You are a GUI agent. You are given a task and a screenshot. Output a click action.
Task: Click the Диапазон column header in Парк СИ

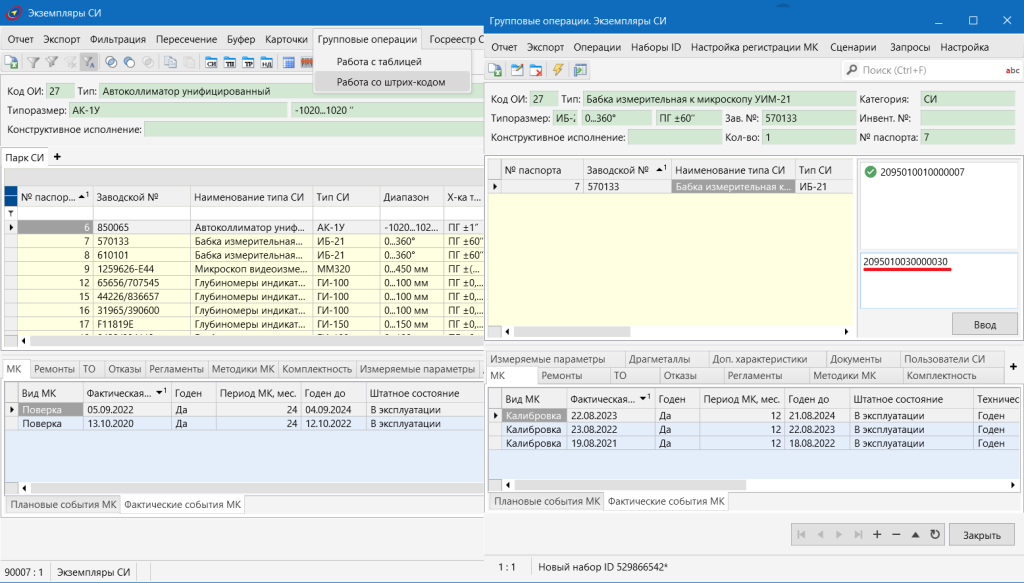click(411, 197)
